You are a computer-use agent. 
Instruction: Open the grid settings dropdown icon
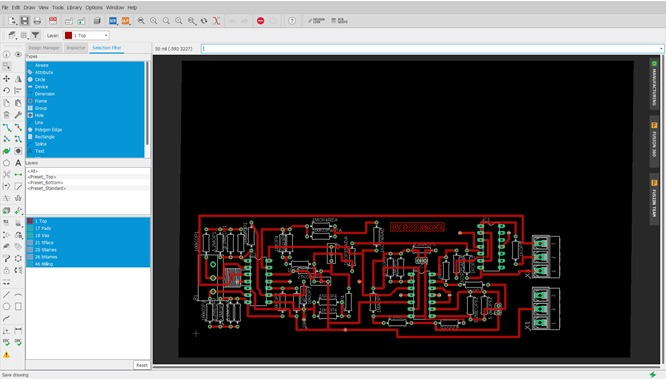(24, 36)
